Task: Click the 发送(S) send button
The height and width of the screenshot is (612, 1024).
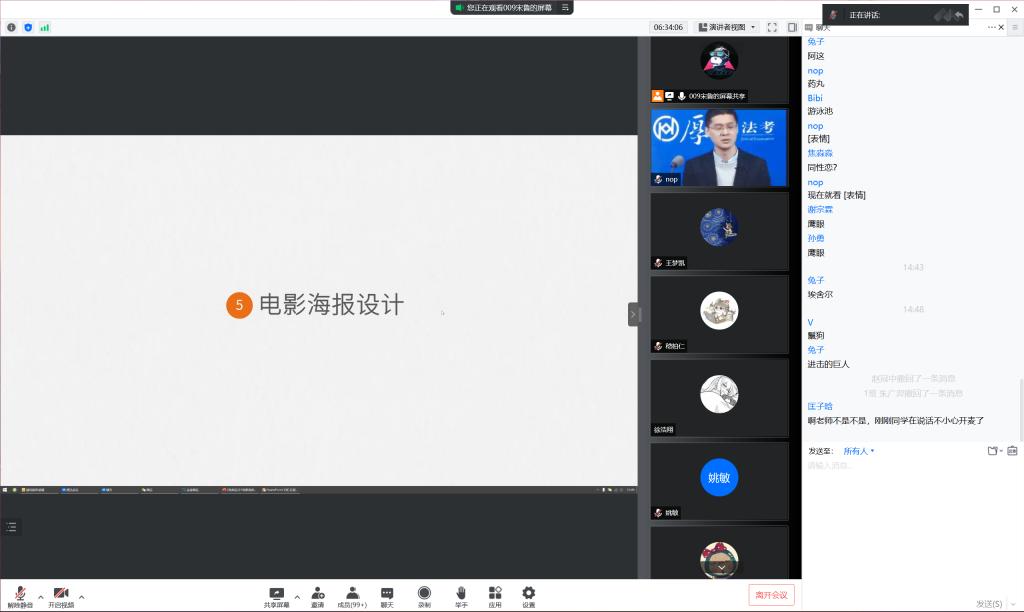Action: pos(991,603)
